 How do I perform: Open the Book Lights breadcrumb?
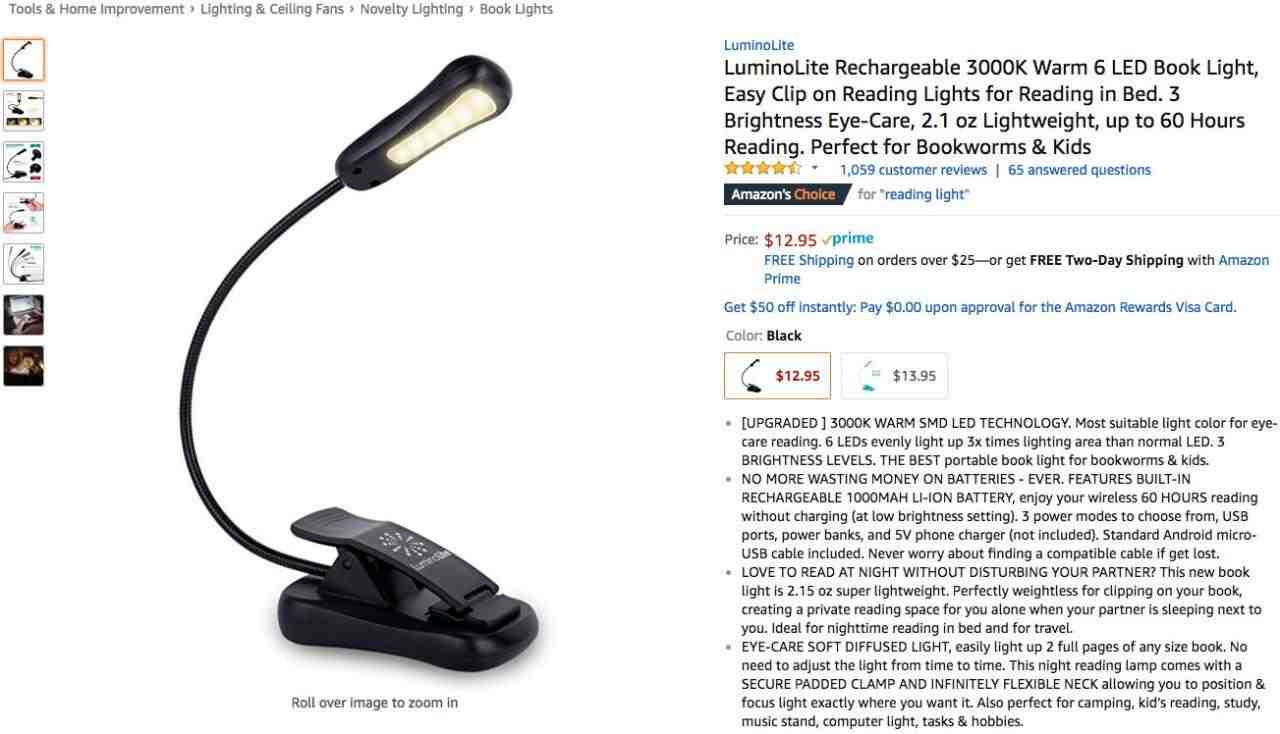click(516, 9)
